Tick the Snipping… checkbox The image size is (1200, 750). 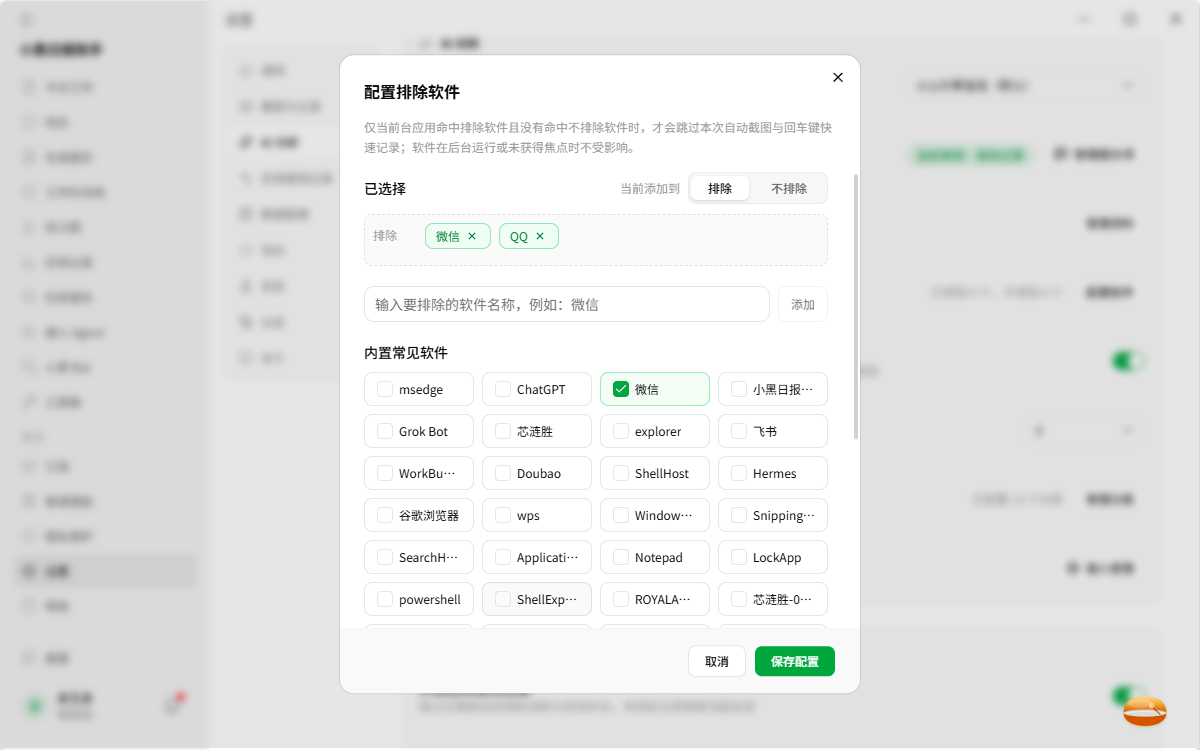pyautogui.click(x=739, y=515)
